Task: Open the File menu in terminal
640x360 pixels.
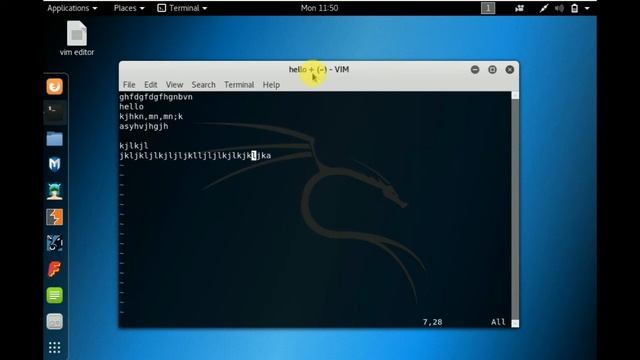Action: (129, 84)
